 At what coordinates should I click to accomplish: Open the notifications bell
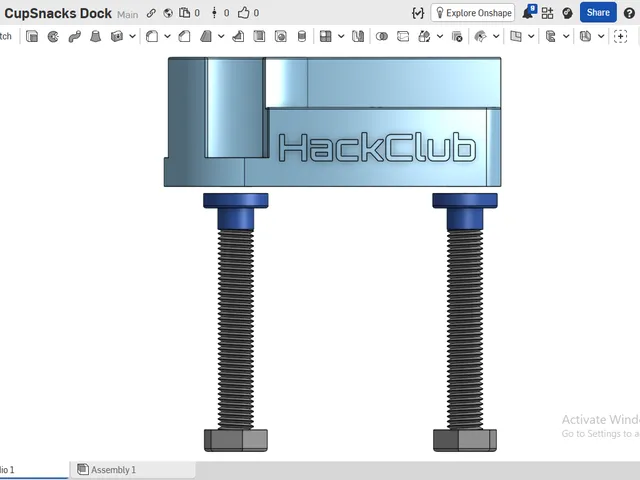[529, 12]
